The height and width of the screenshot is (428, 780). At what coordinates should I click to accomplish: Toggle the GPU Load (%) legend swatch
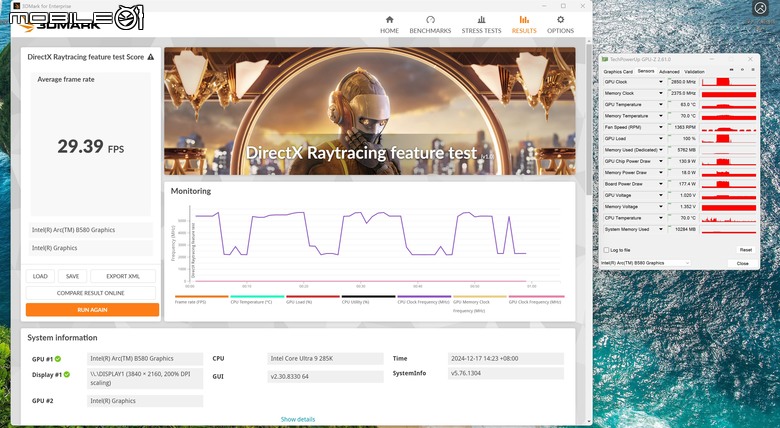[313, 297]
